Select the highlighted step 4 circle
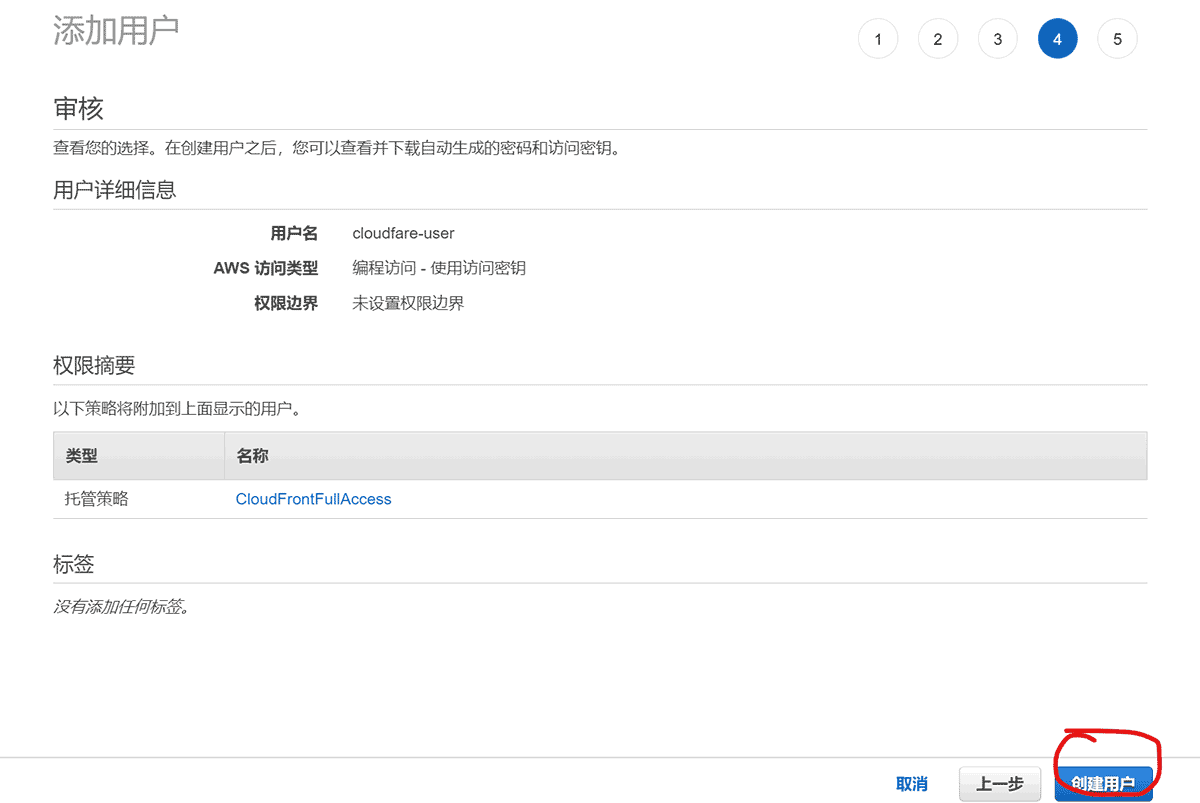The height and width of the screenshot is (803, 1200). 1057,38
